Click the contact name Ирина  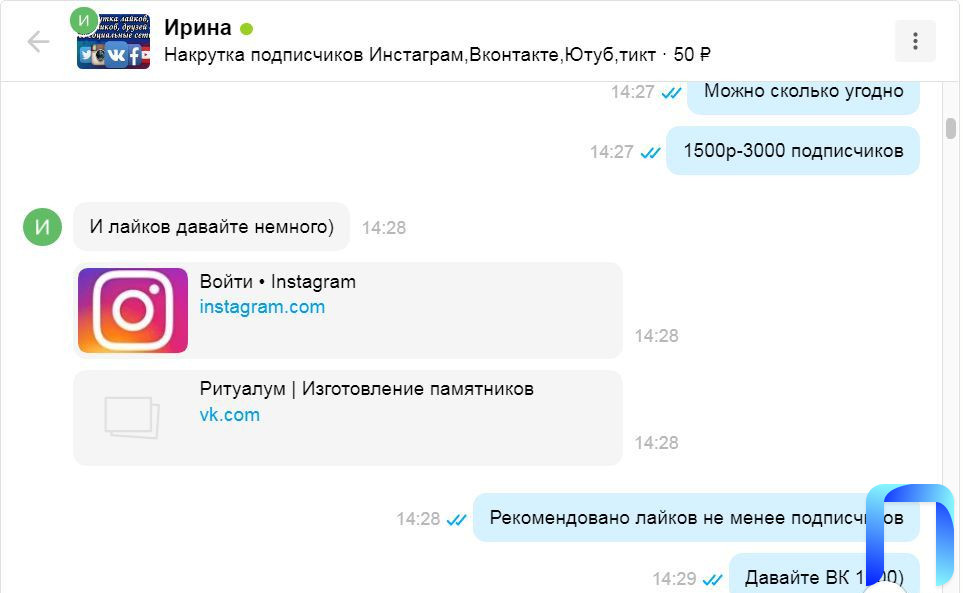pyautogui.click(x=198, y=28)
